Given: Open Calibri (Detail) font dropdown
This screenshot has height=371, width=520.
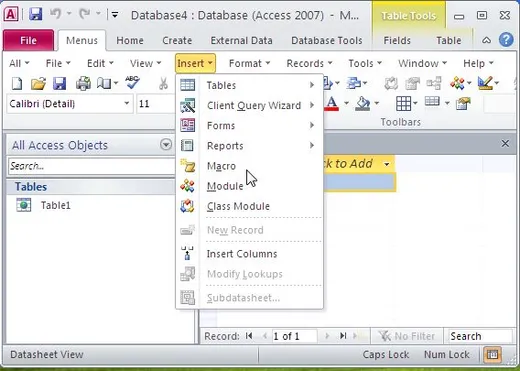Looking at the screenshot, I should pos(127,103).
